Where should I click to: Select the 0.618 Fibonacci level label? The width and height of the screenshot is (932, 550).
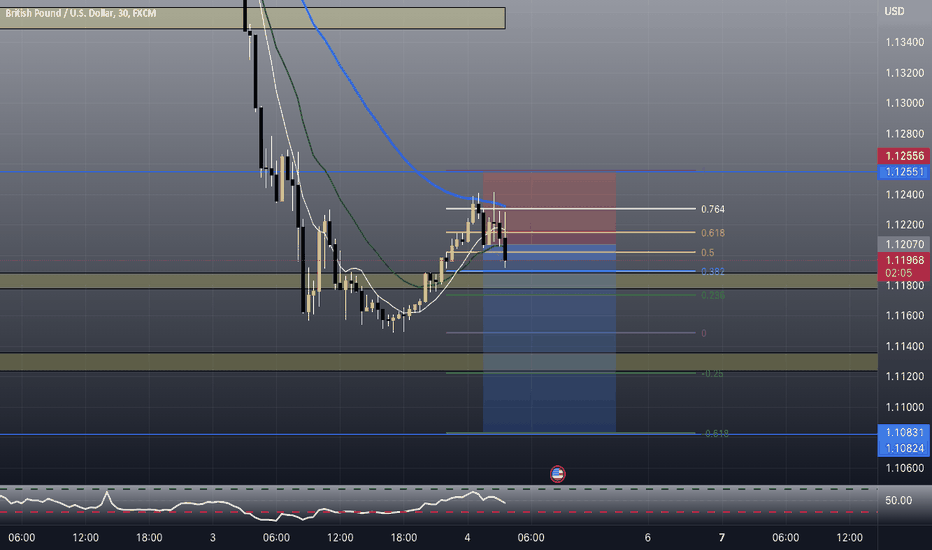click(713, 233)
